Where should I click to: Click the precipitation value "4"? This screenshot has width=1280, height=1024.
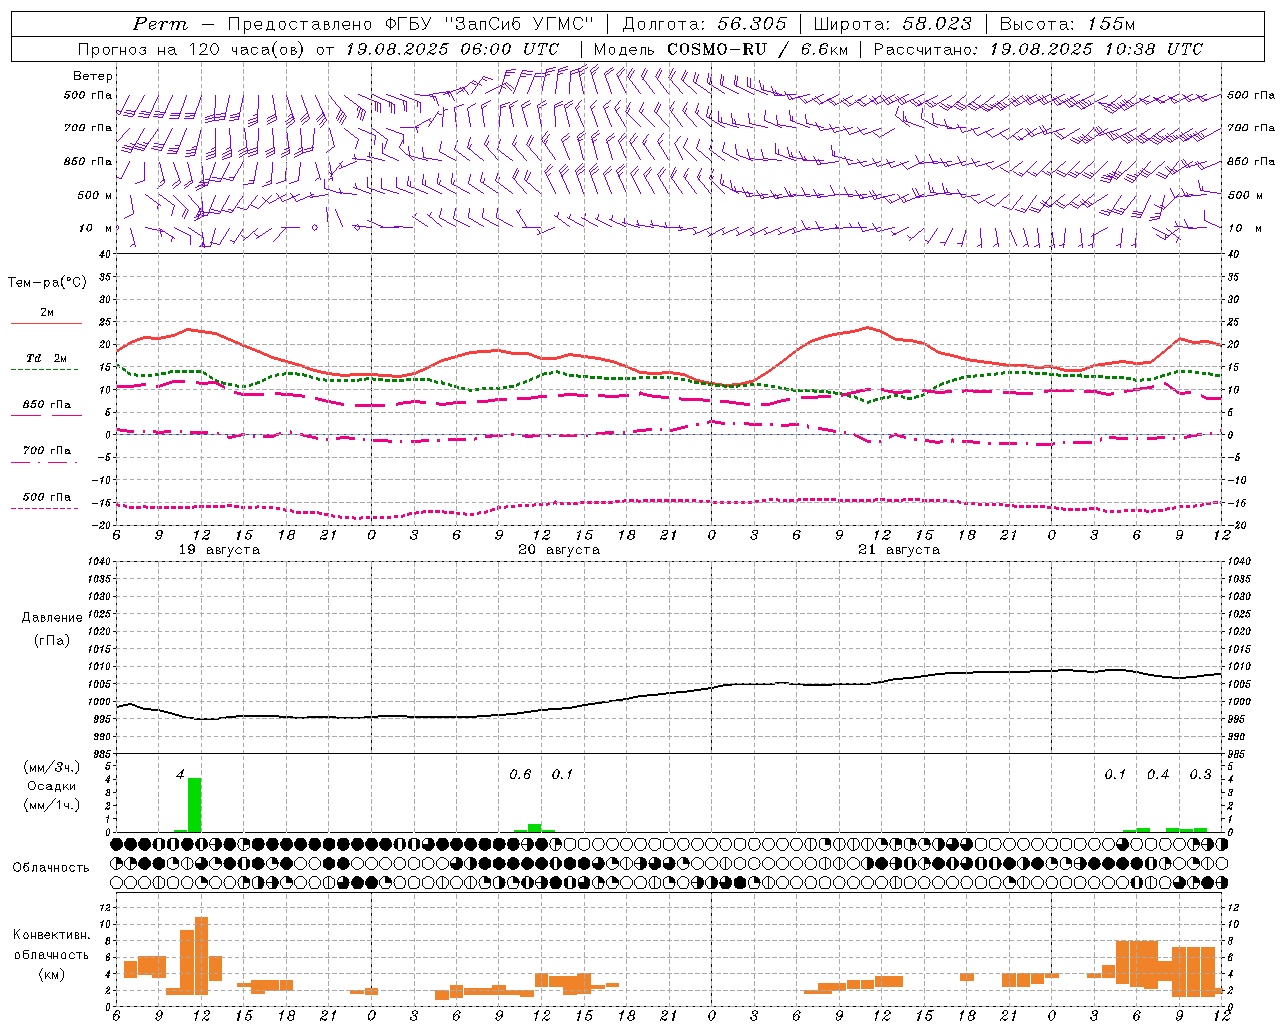(x=180, y=775)
